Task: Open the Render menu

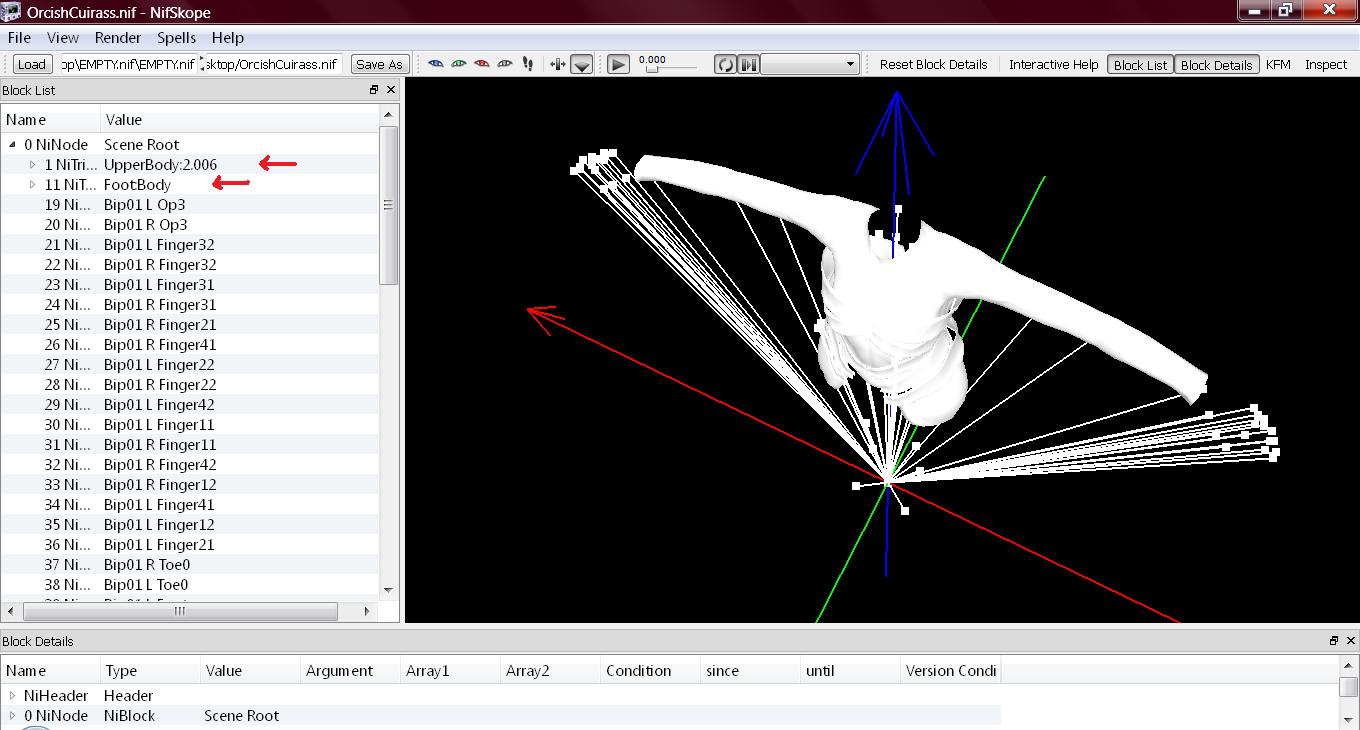Action: pos(118,37)
